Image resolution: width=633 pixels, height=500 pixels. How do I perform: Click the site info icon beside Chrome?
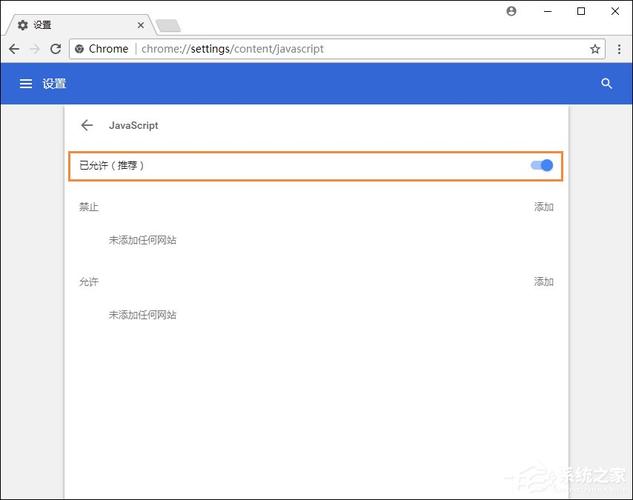tap(80, 49)
